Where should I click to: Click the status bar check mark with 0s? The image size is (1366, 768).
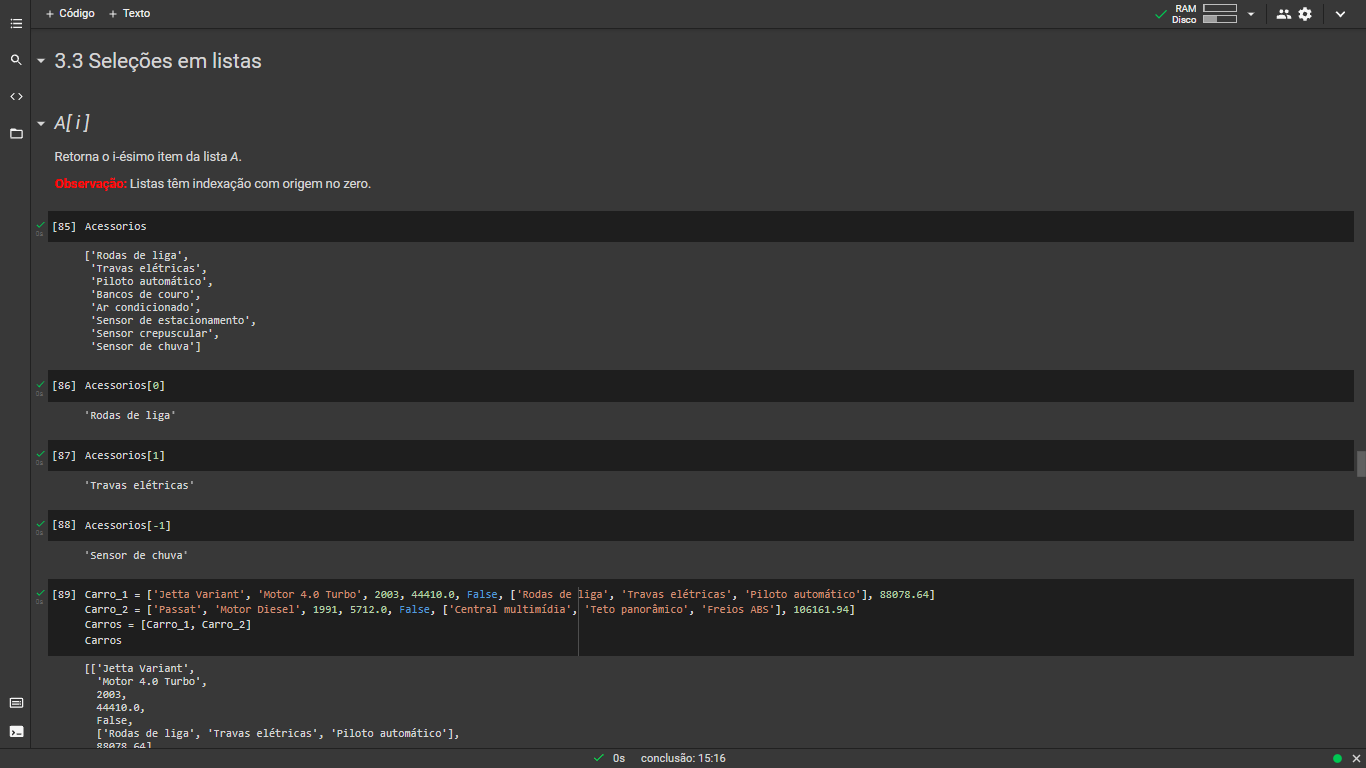(609, 758)
